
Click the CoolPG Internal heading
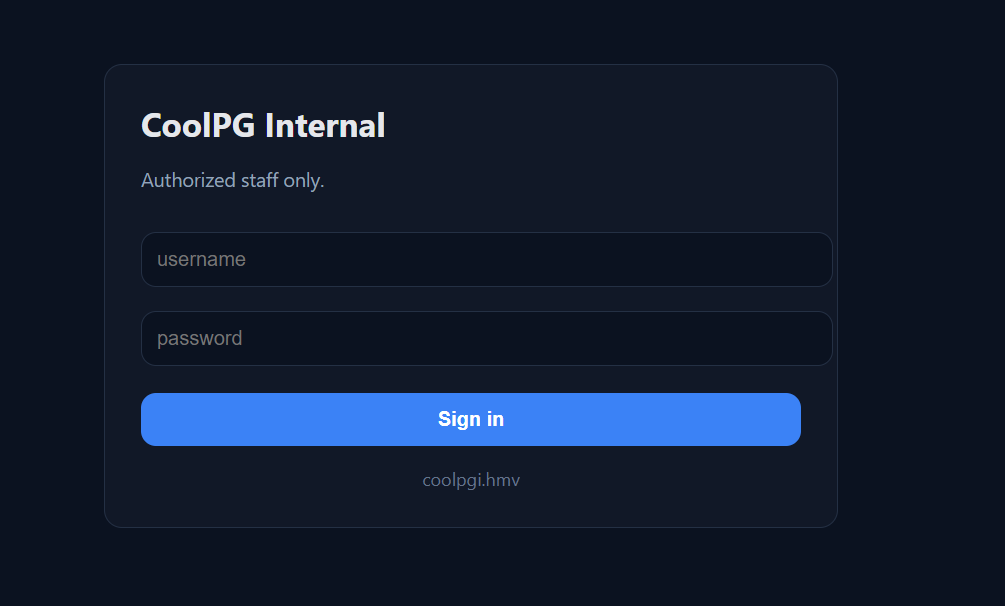point(263,126)
